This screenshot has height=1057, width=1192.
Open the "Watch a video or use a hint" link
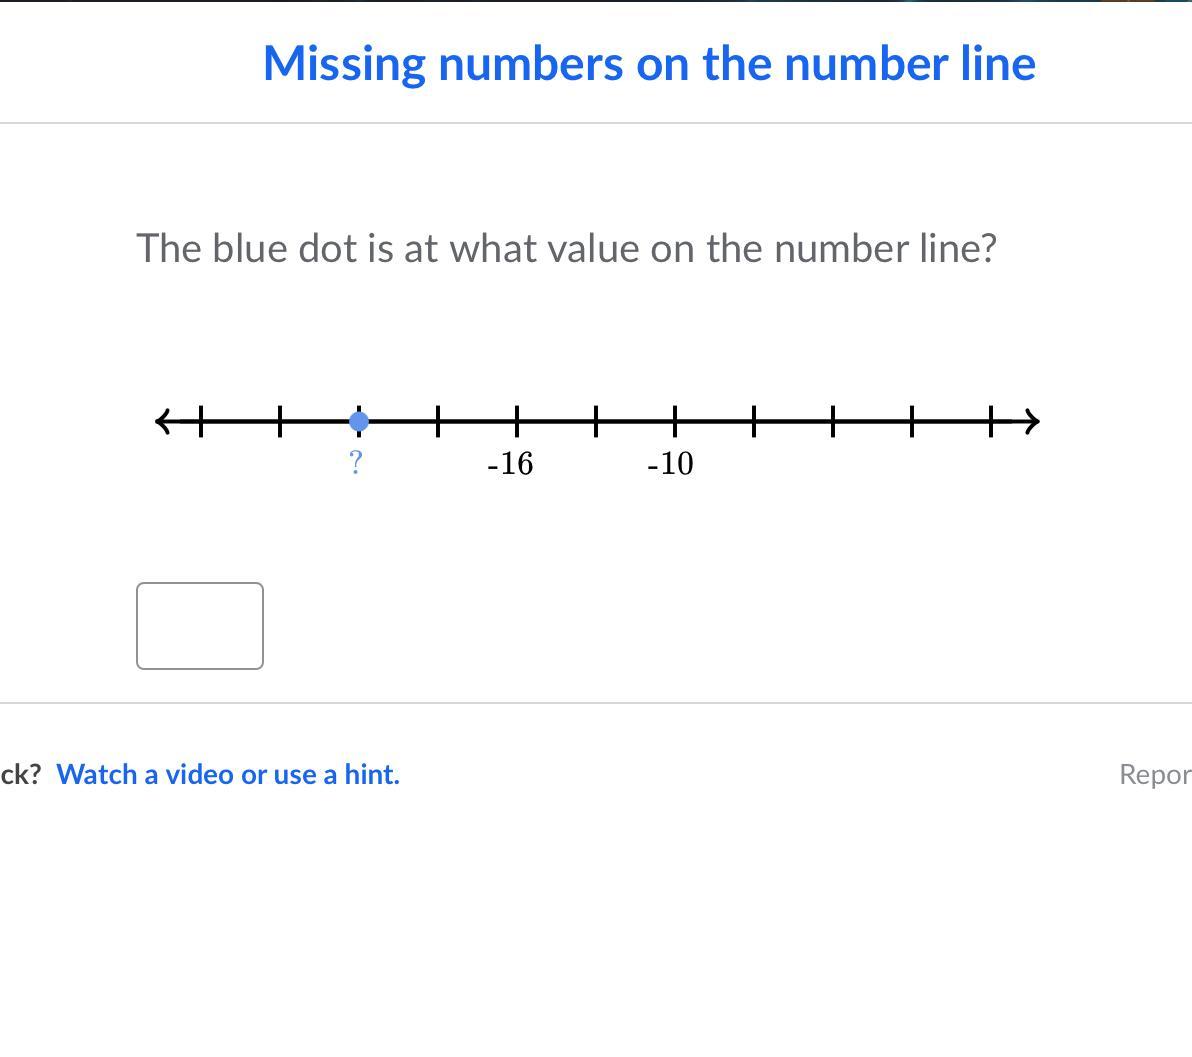click(x=228, y=774)
